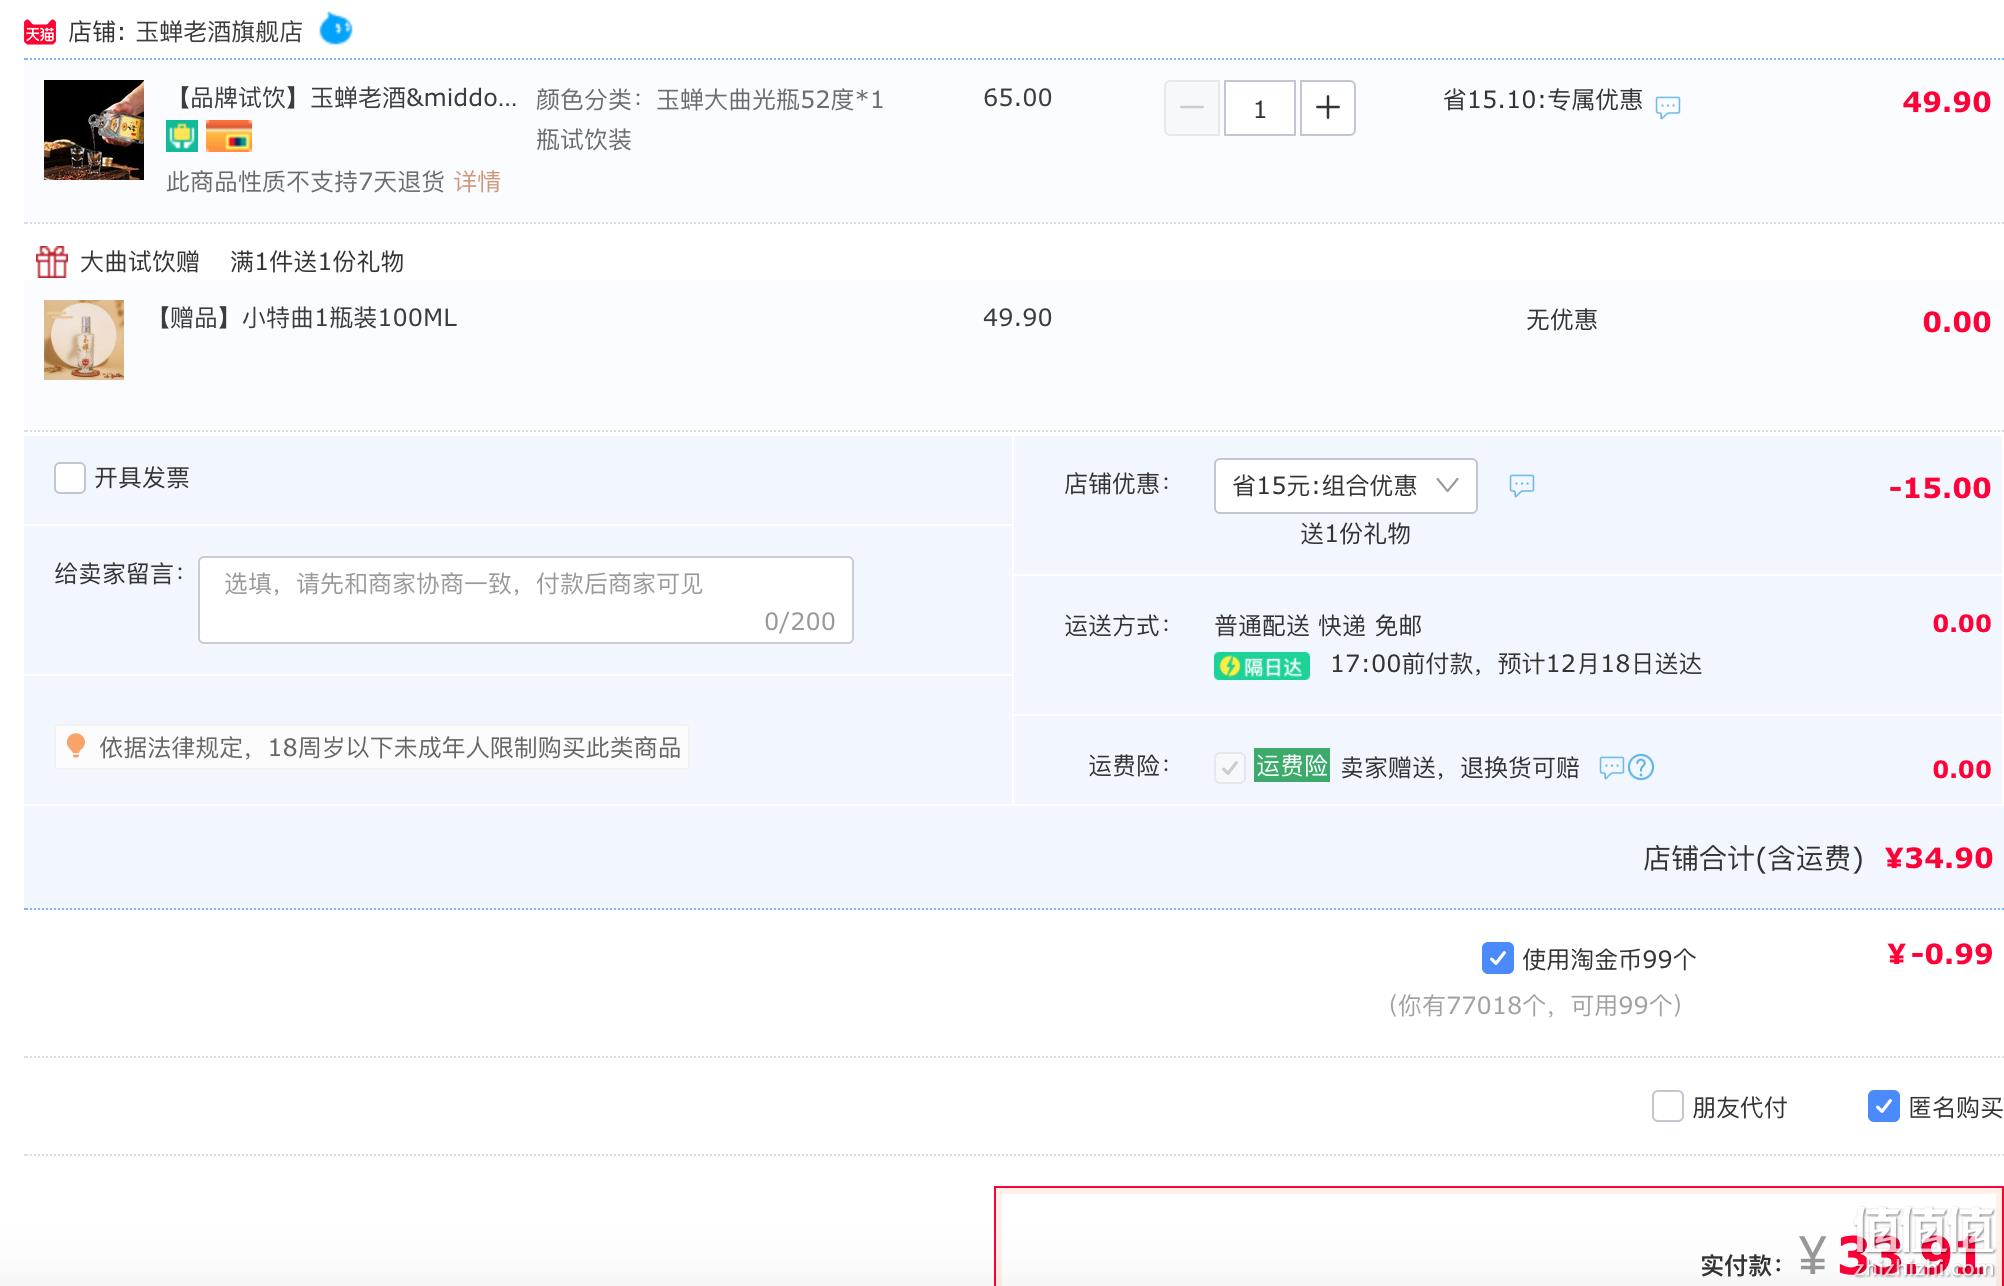The image size is (2004, 1286).
Task: Click the item subtotal price 49.90 in red
Action: (1946, 102)
